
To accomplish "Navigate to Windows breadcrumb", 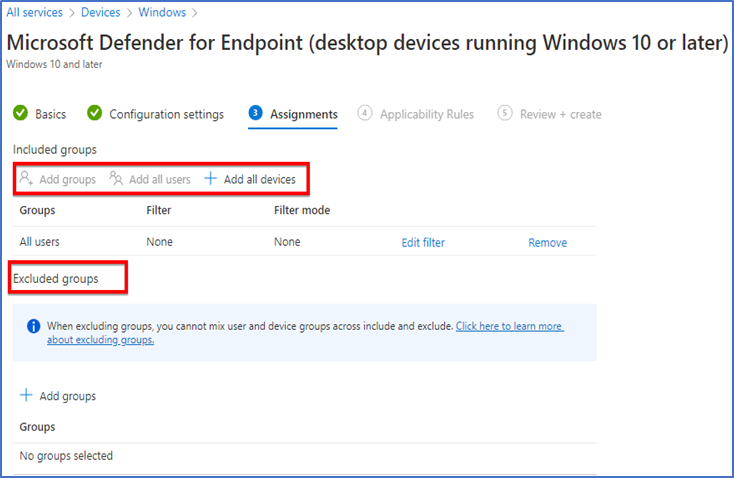I will coord(162,13).
